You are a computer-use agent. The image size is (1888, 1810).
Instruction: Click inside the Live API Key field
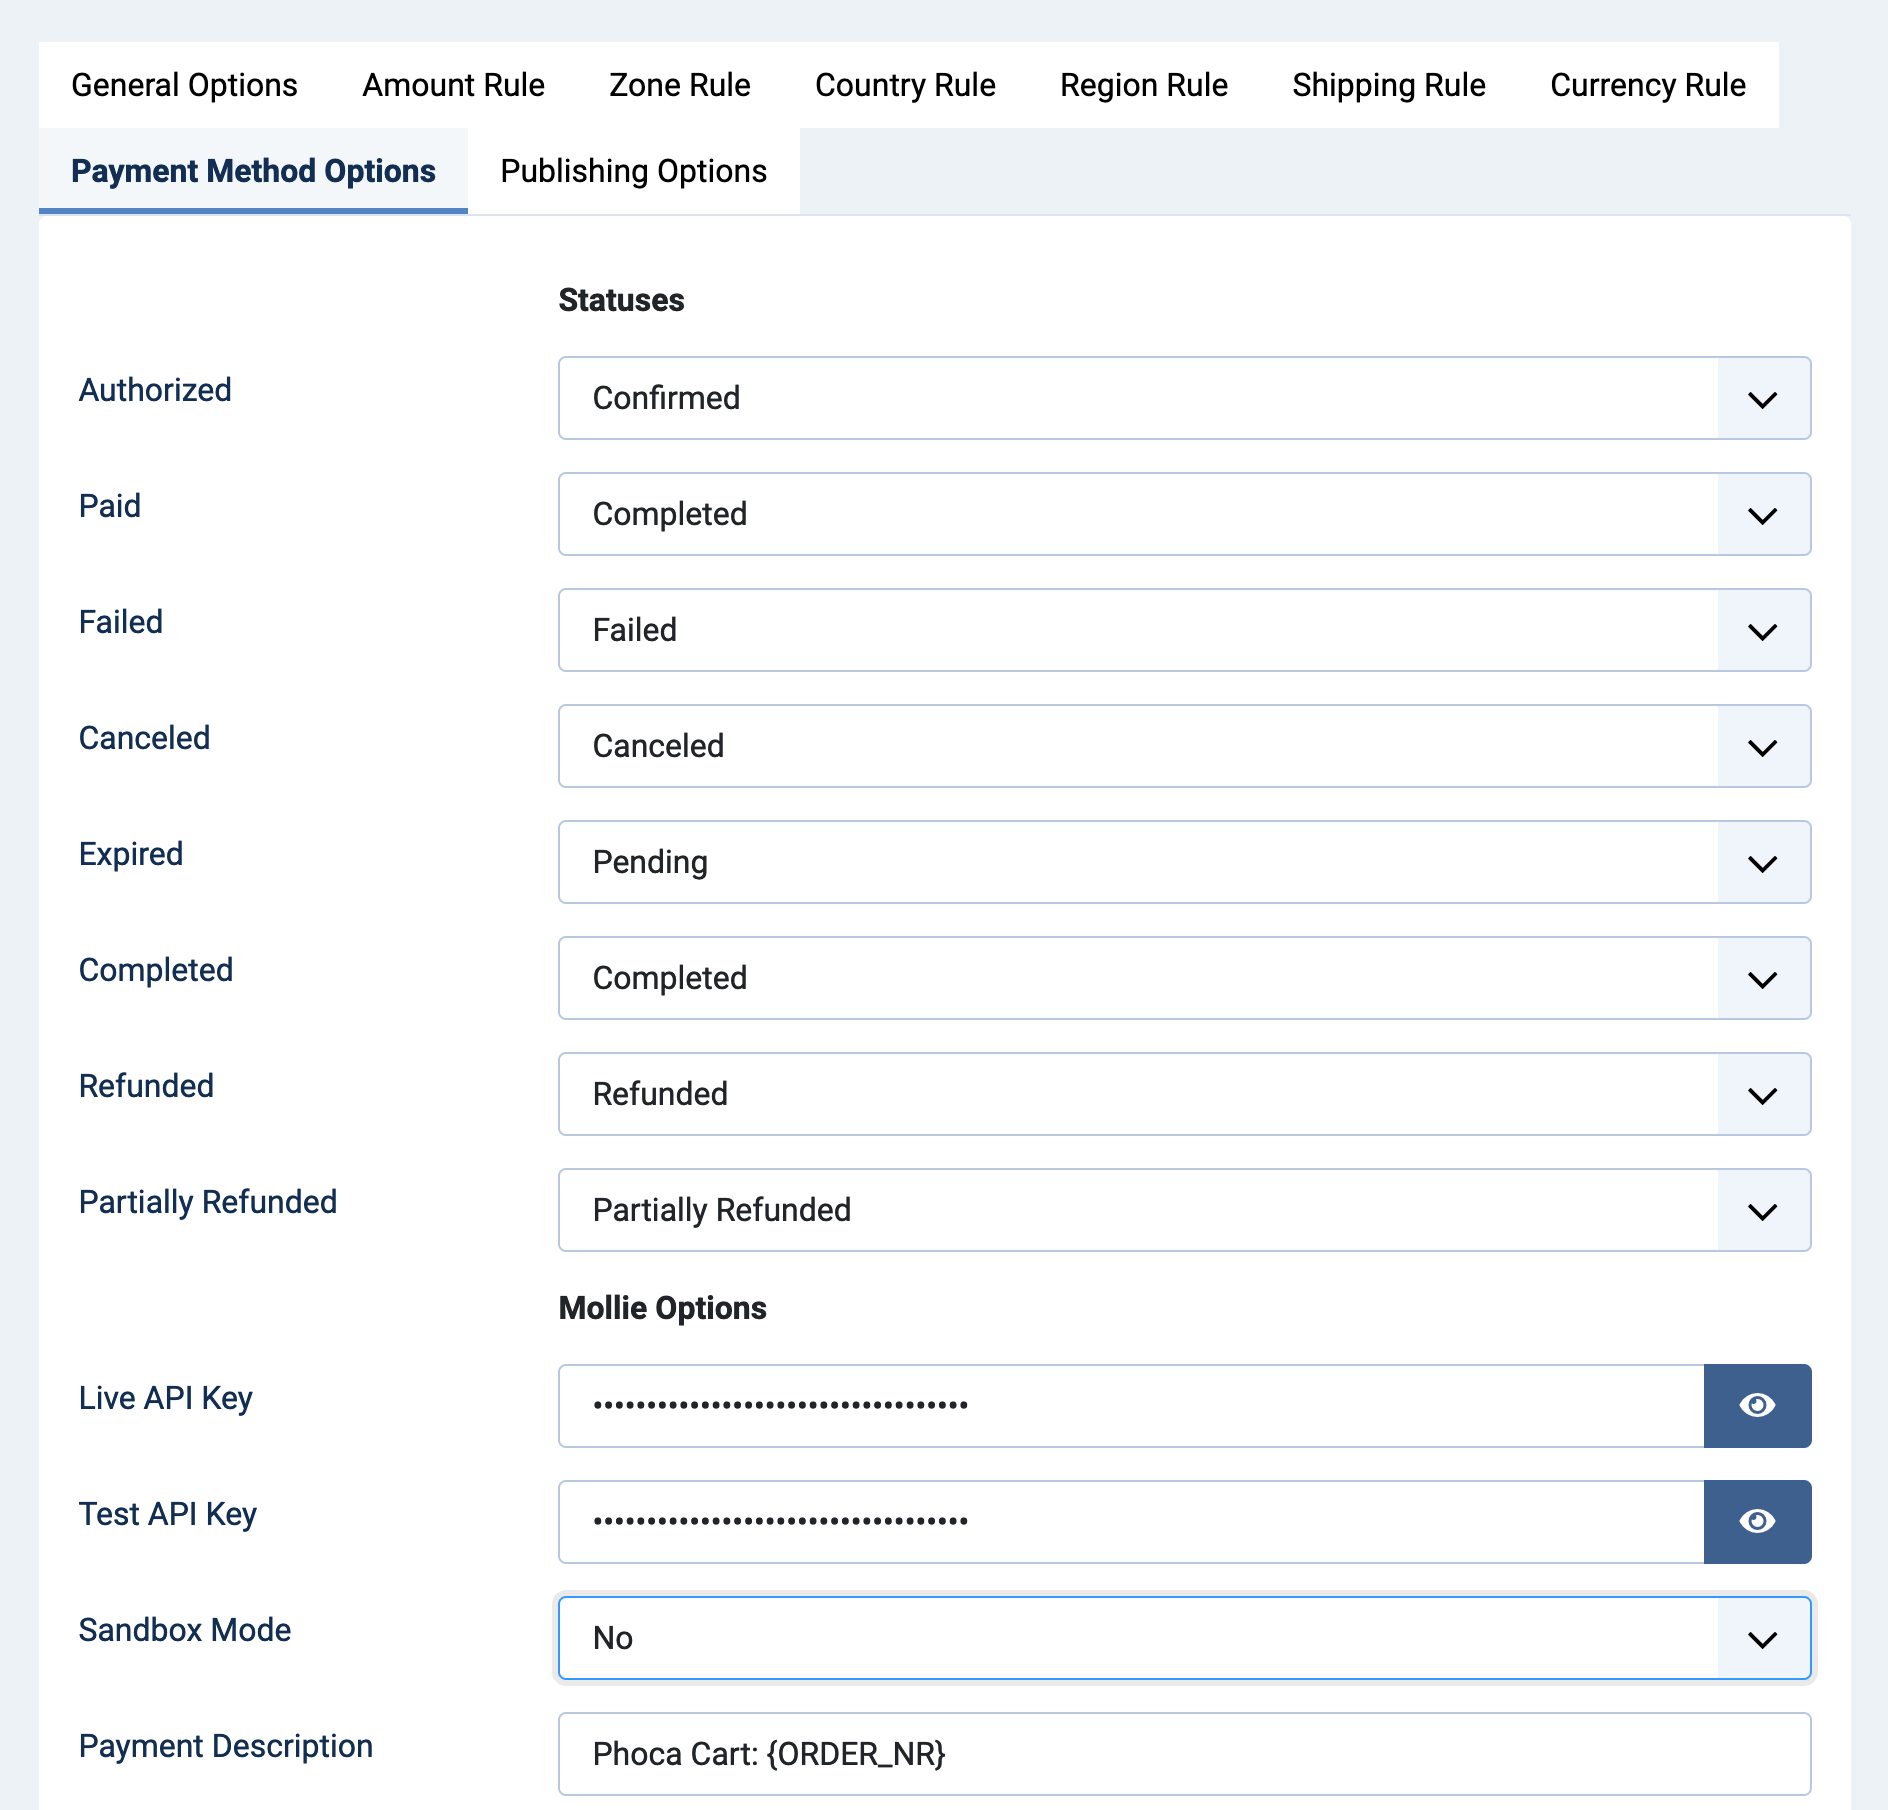click(x=1100, y=1405)
